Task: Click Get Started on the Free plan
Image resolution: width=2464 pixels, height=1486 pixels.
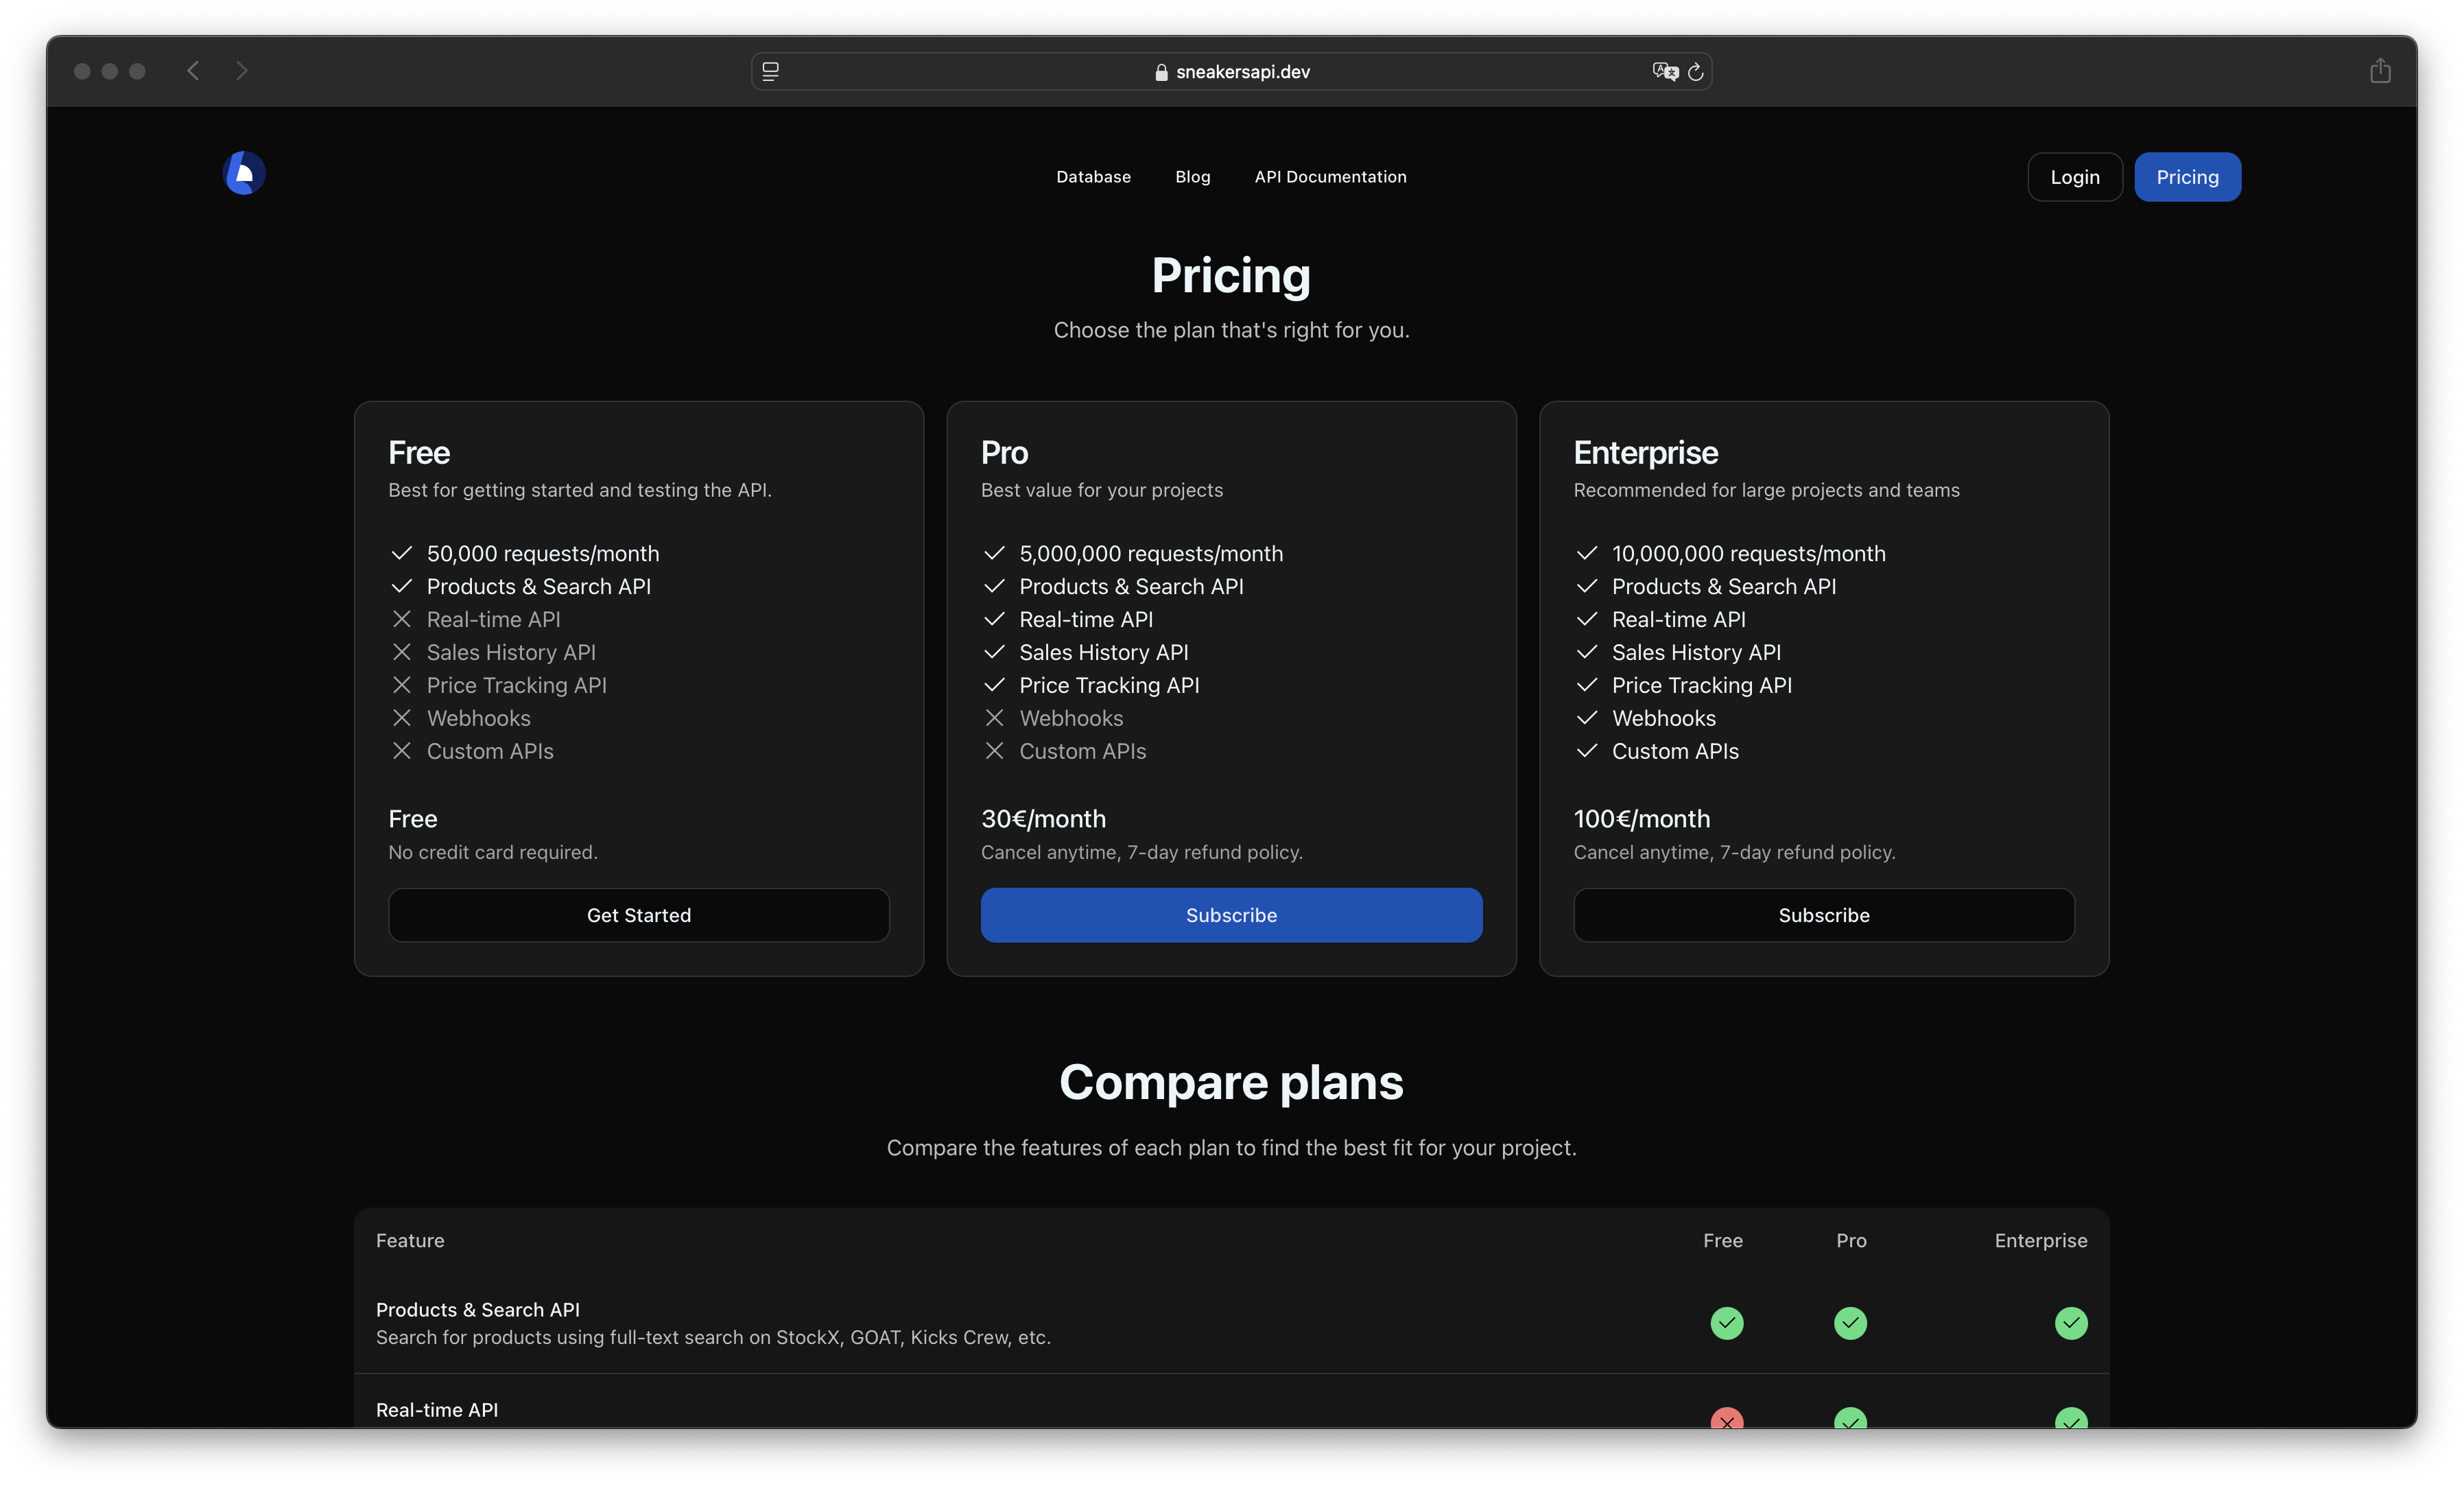Action: click(639, 915)
